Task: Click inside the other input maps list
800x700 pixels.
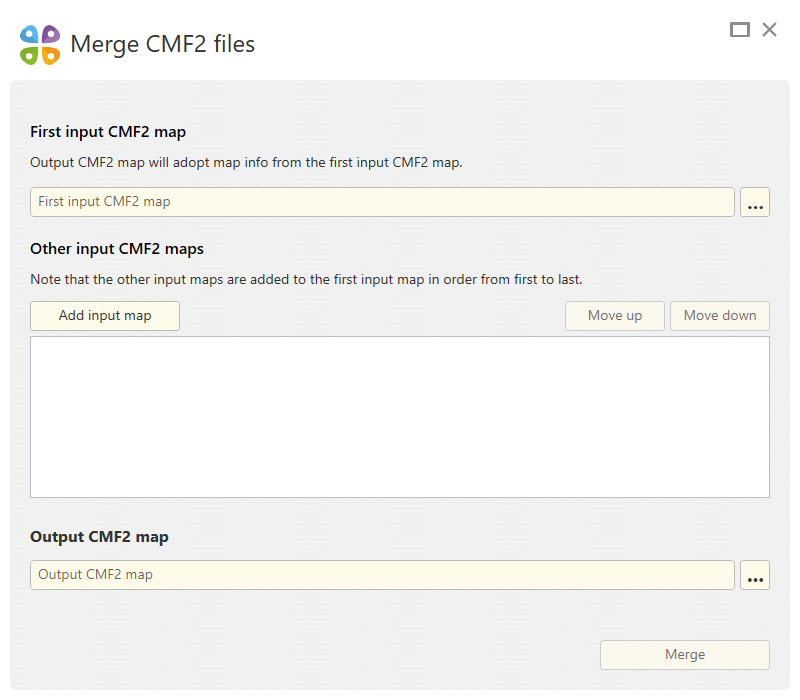Action: pos(400,417)
